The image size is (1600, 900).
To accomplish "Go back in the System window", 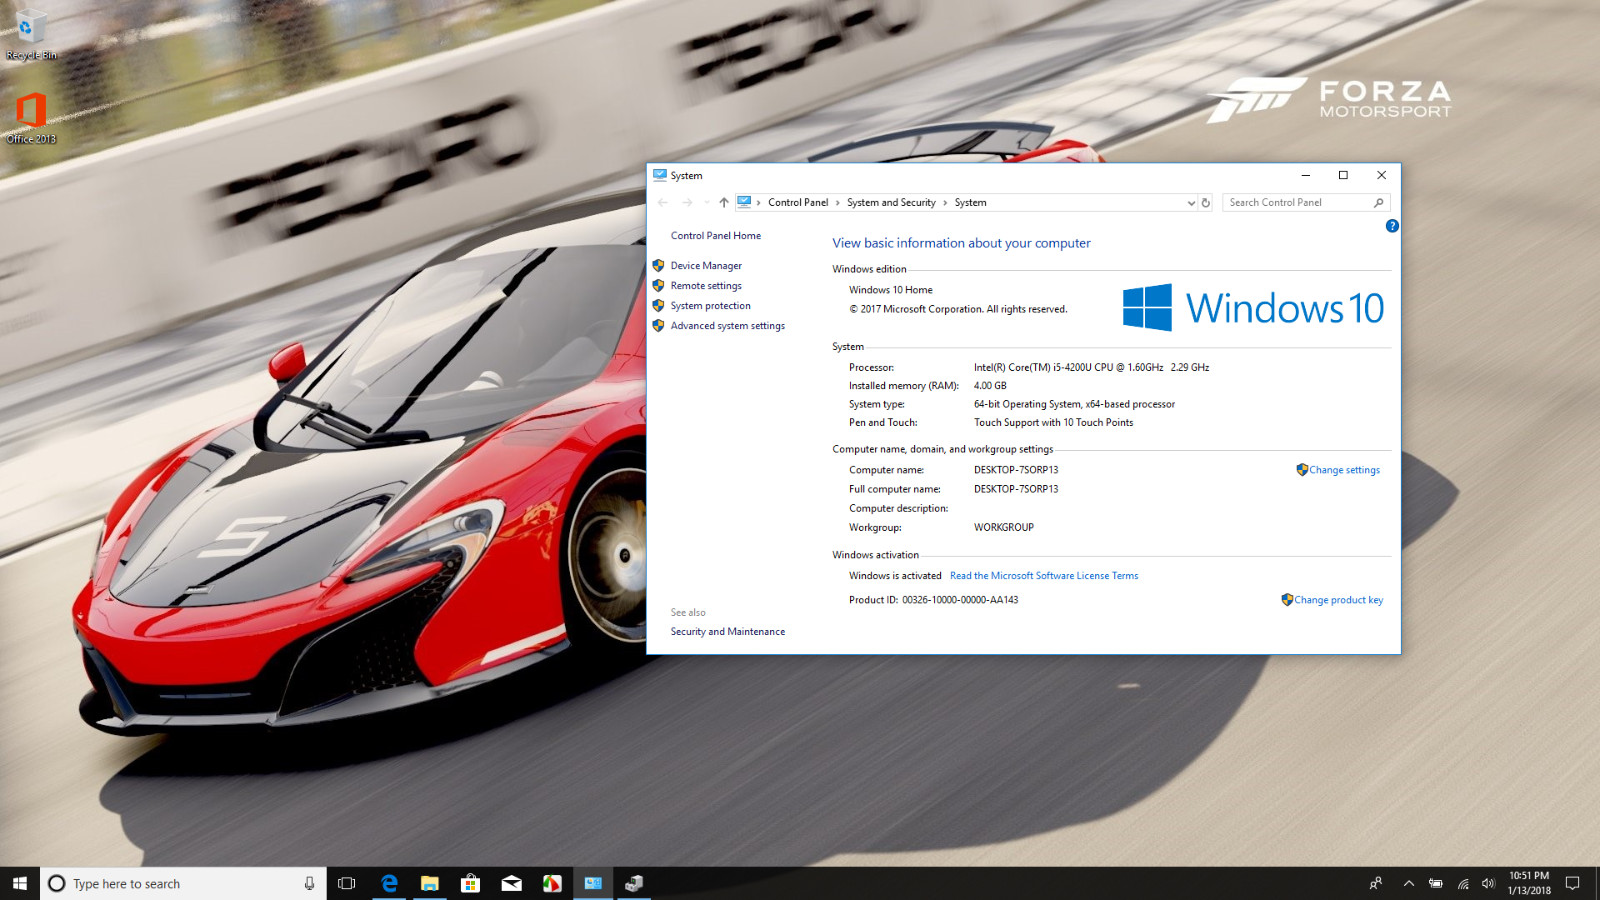I will (663, 202).
